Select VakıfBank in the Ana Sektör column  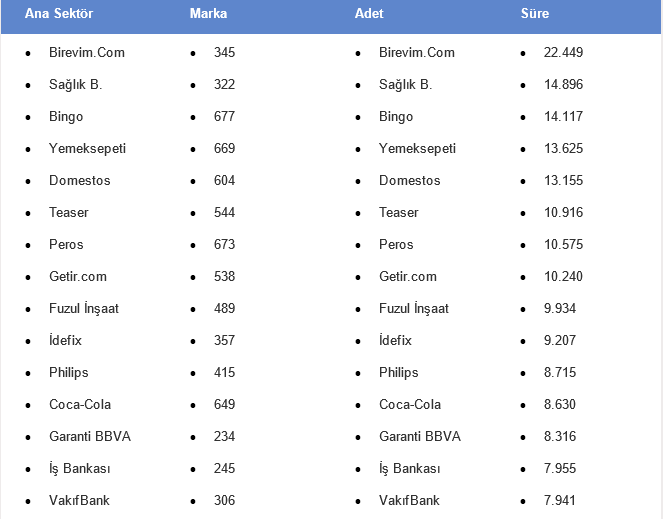pyautogui.click(x=79, y=500)
